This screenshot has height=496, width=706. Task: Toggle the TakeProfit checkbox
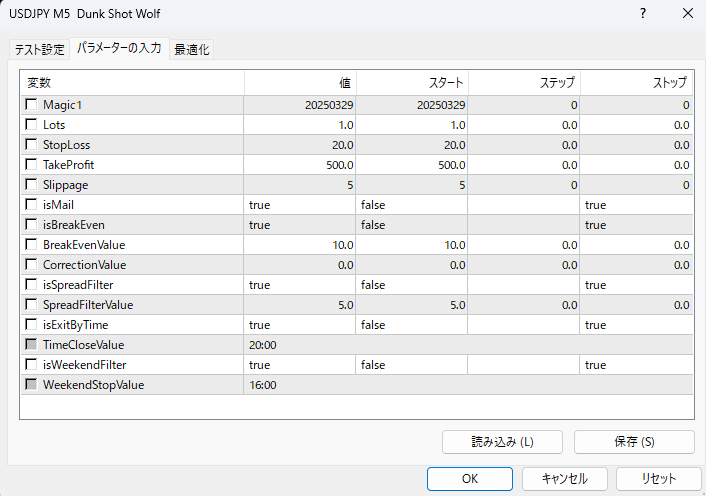click(32, 165)
